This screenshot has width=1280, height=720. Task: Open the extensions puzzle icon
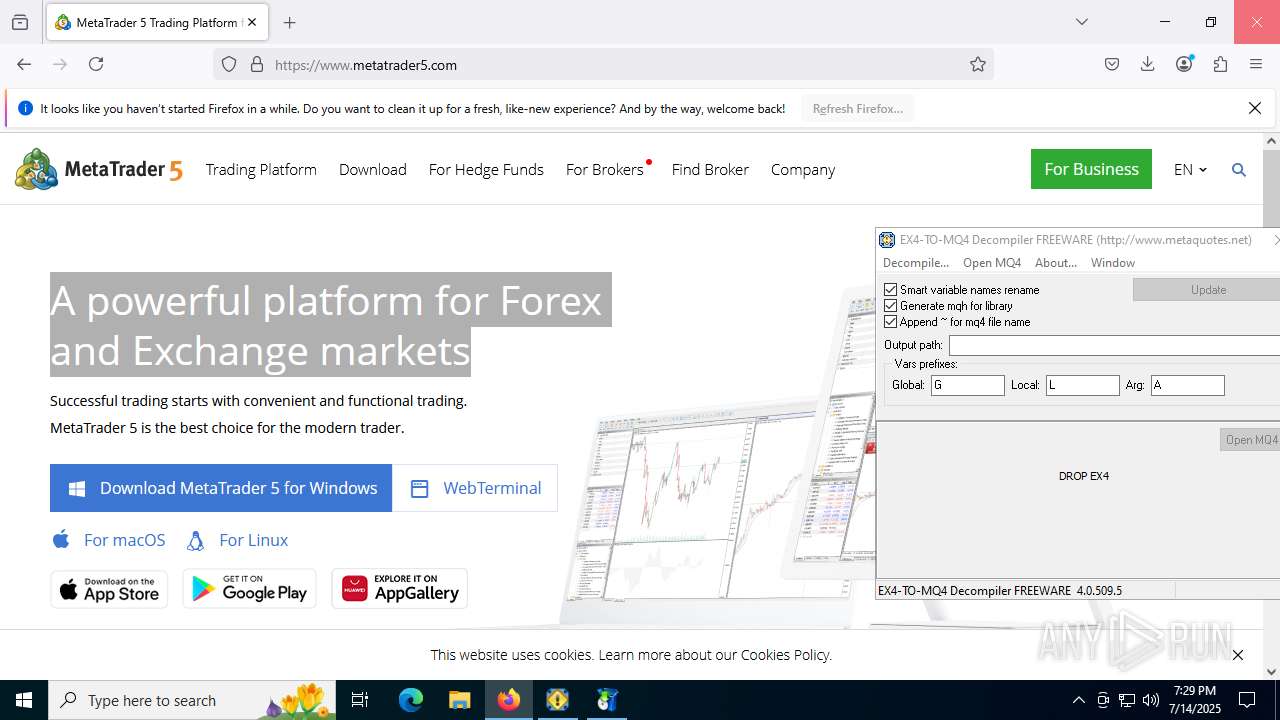coord(1220,64)
